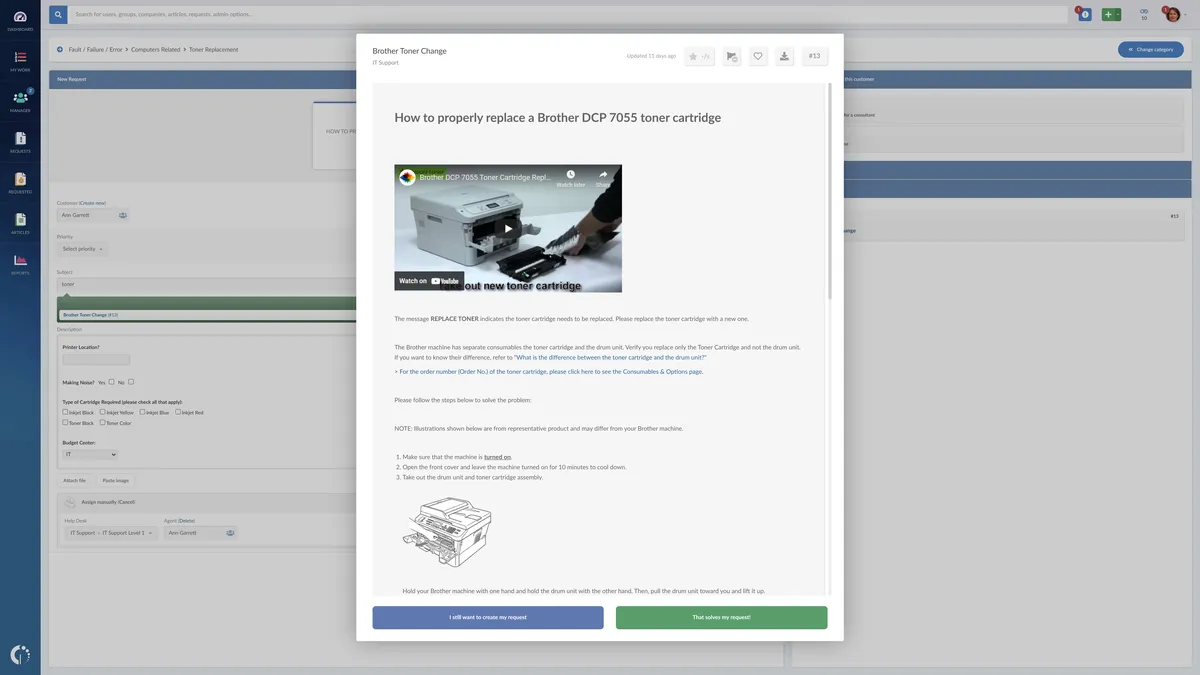Image resolution: width=1200 pixels, height=675 pixels.
Task: Open the Manager section in the sidebar
Action: pos(20,100)
